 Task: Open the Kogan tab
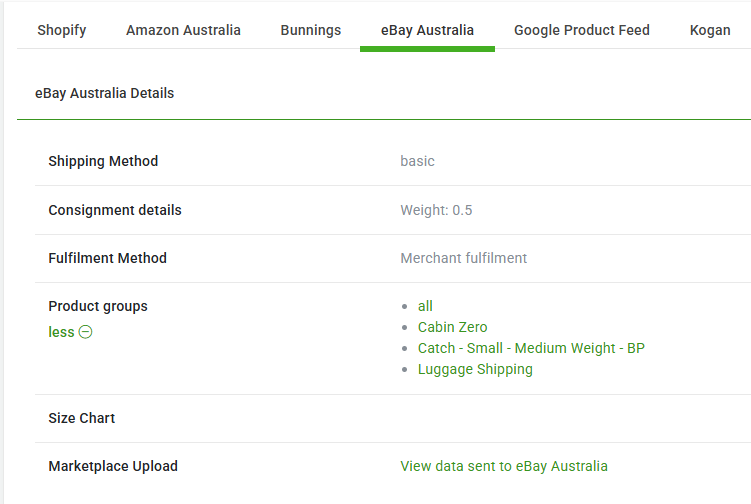(710, 30)
